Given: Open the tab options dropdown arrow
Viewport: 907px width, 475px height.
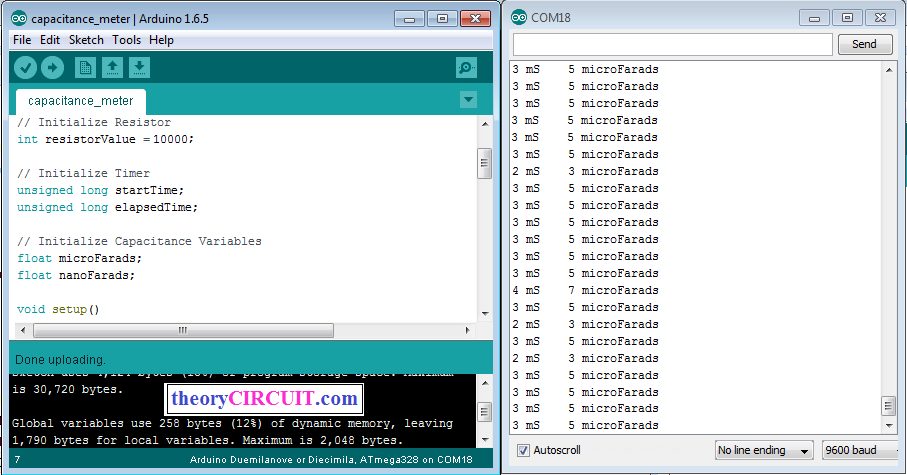Looking at the screenshot, I should (469, 100).
